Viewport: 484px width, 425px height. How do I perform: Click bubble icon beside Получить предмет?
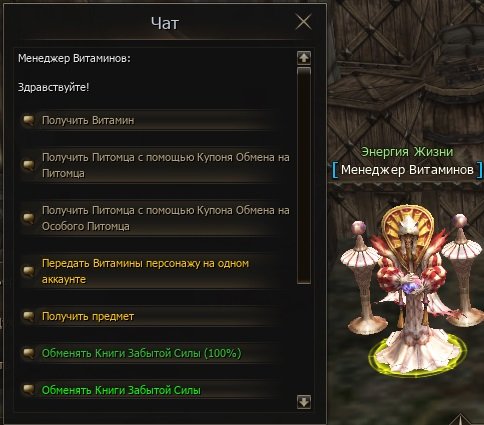29,316
